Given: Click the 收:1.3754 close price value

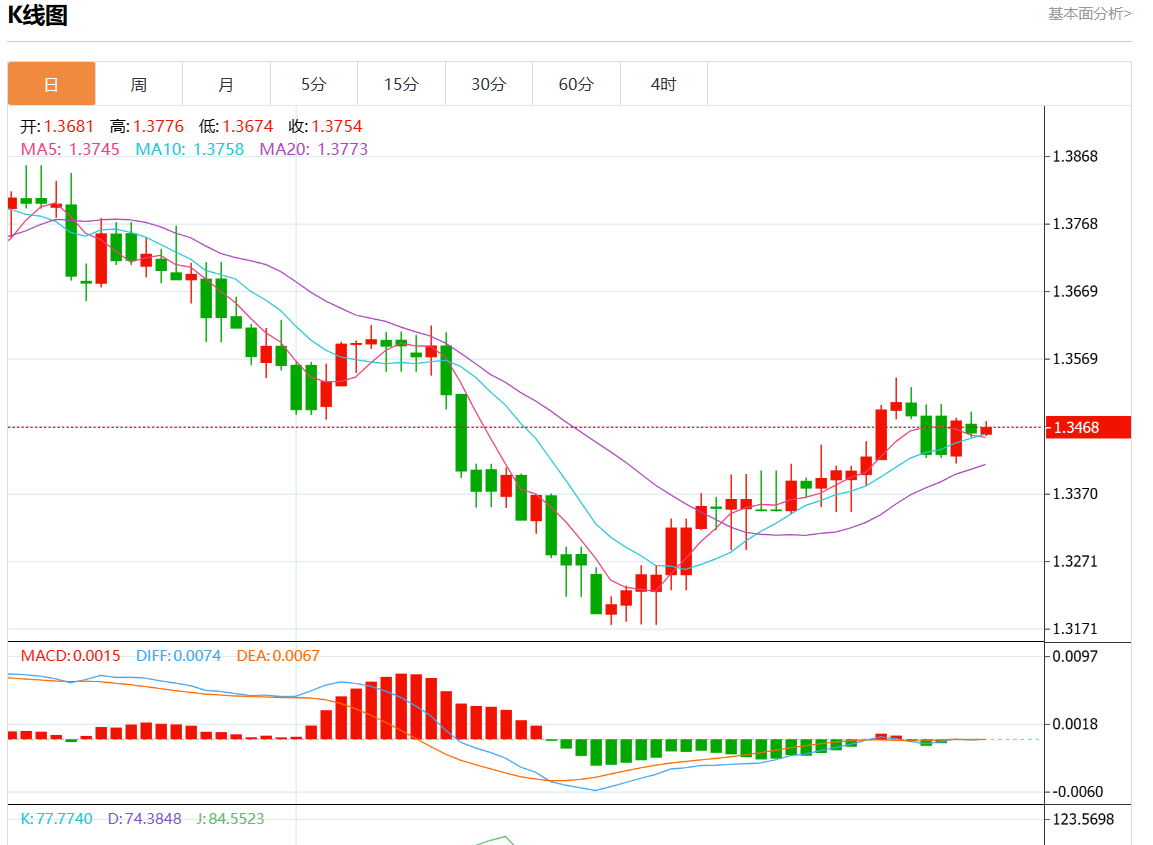Looking at the screenshot, I should 325,126.
